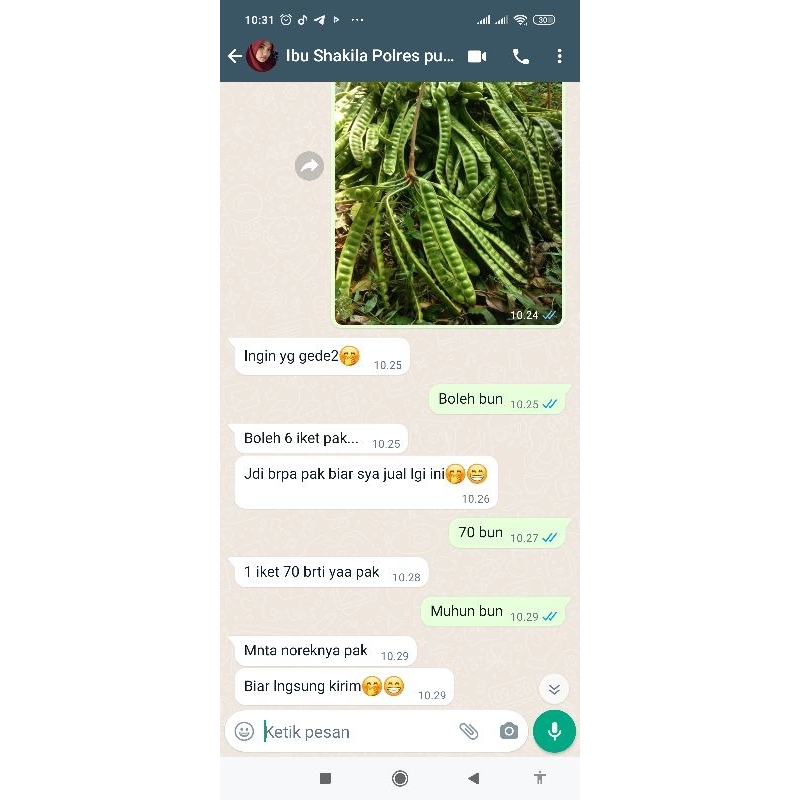Select the '70 bun' sent message
Image resolution: width=800 pixels, height=800 pixels.
[x=508, y=533]
